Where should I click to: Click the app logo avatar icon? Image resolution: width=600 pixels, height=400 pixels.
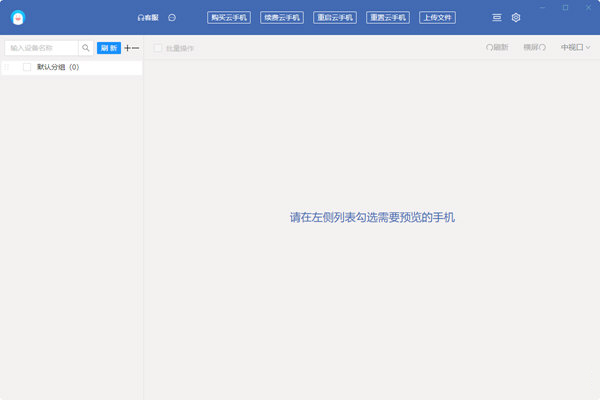[18, 18]
